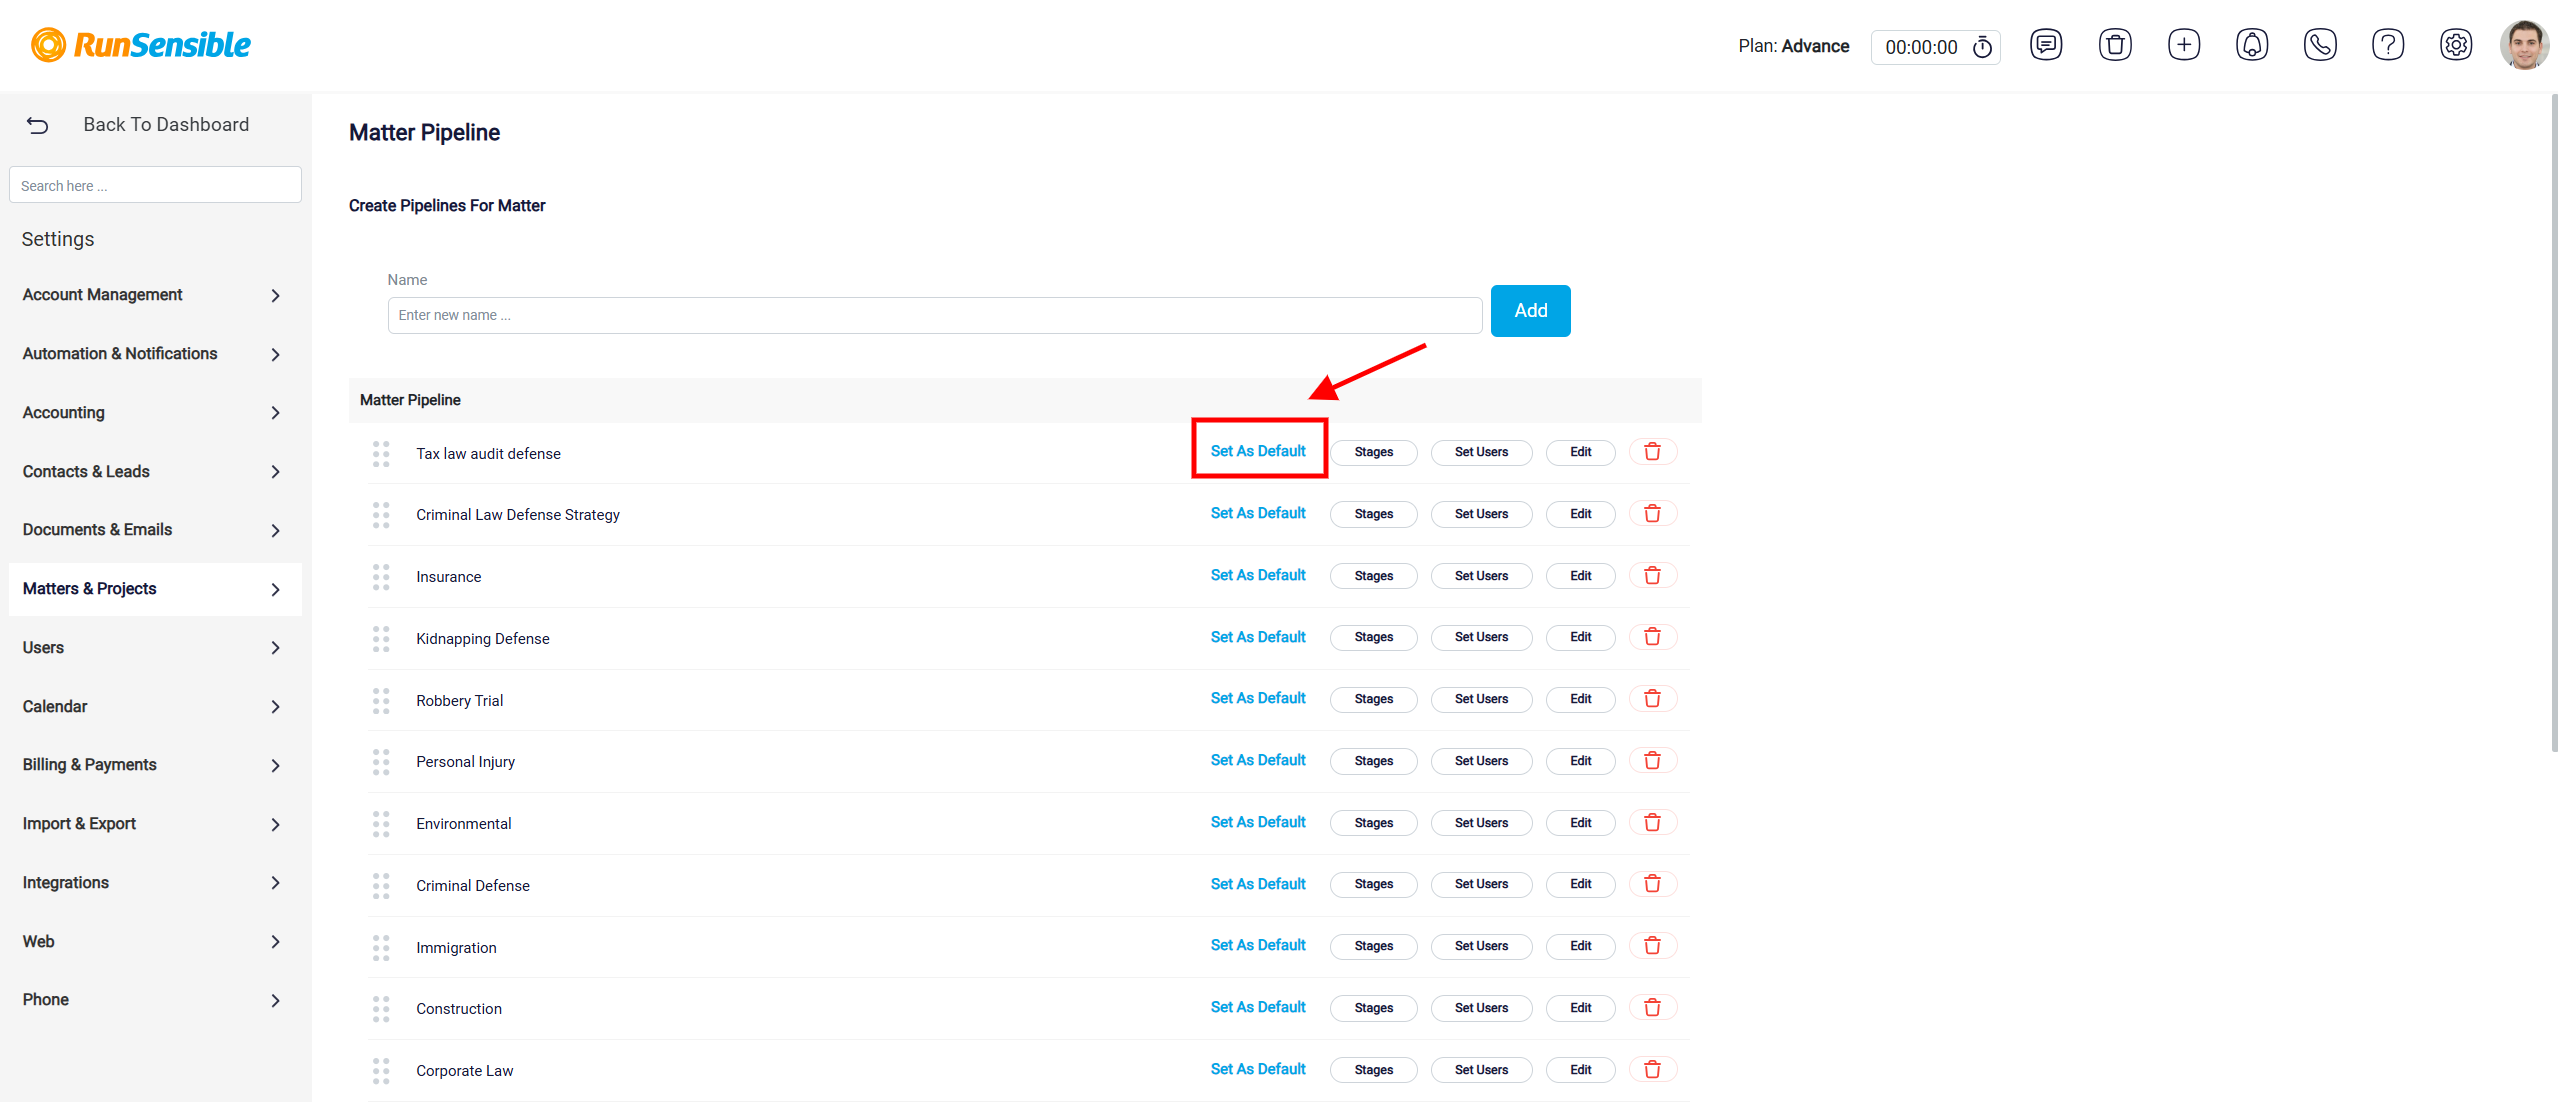Click the trash bin icon in top bar
Image resolution: width=2558 pixels, height=1102 pixels.
(x=2115, y=45)
